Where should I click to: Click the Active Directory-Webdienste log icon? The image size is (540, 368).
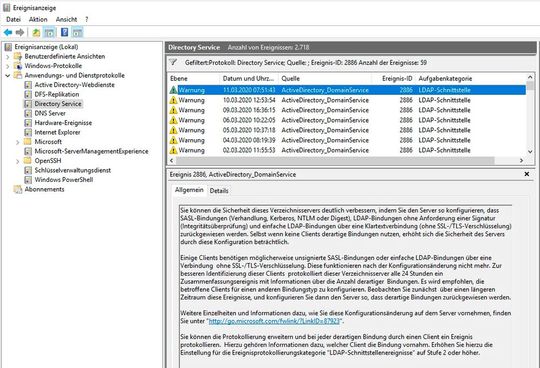pyautogui.click(x=28, y=85)
